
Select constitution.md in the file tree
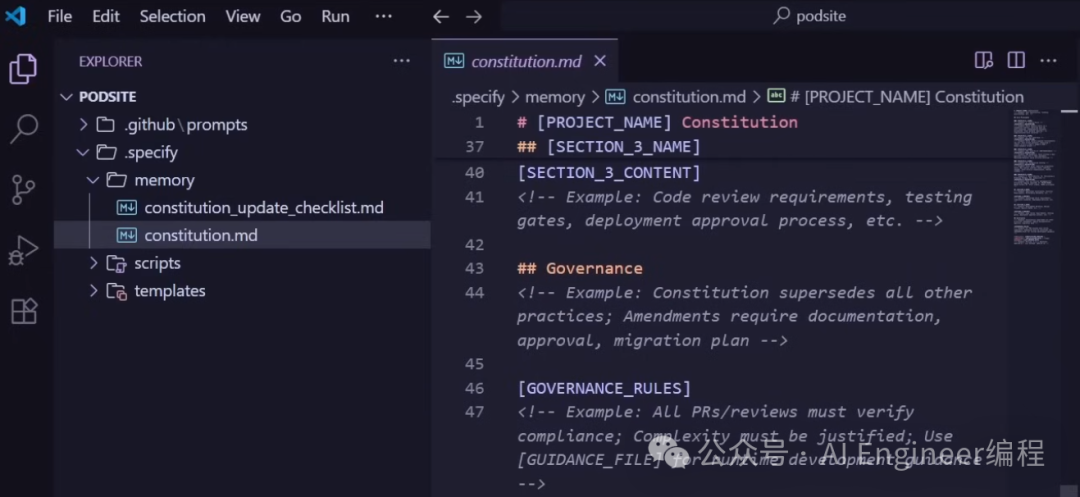coord(242,235)
